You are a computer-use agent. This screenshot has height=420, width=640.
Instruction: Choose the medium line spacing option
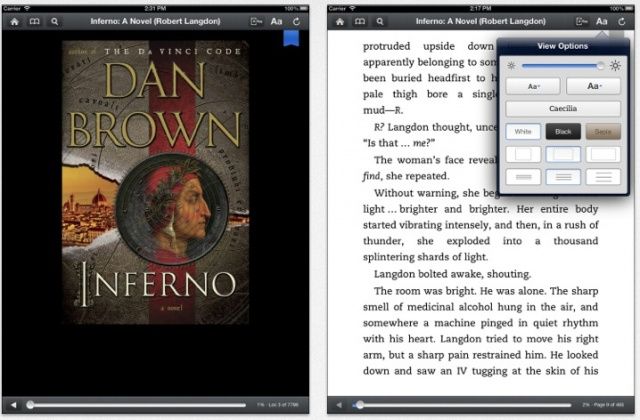[x=563, y=177]
